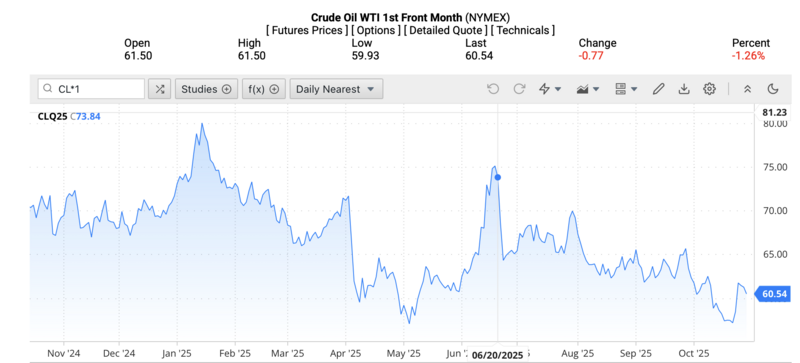Click the Crude Oil WTI 1st Front Month title

387,17
